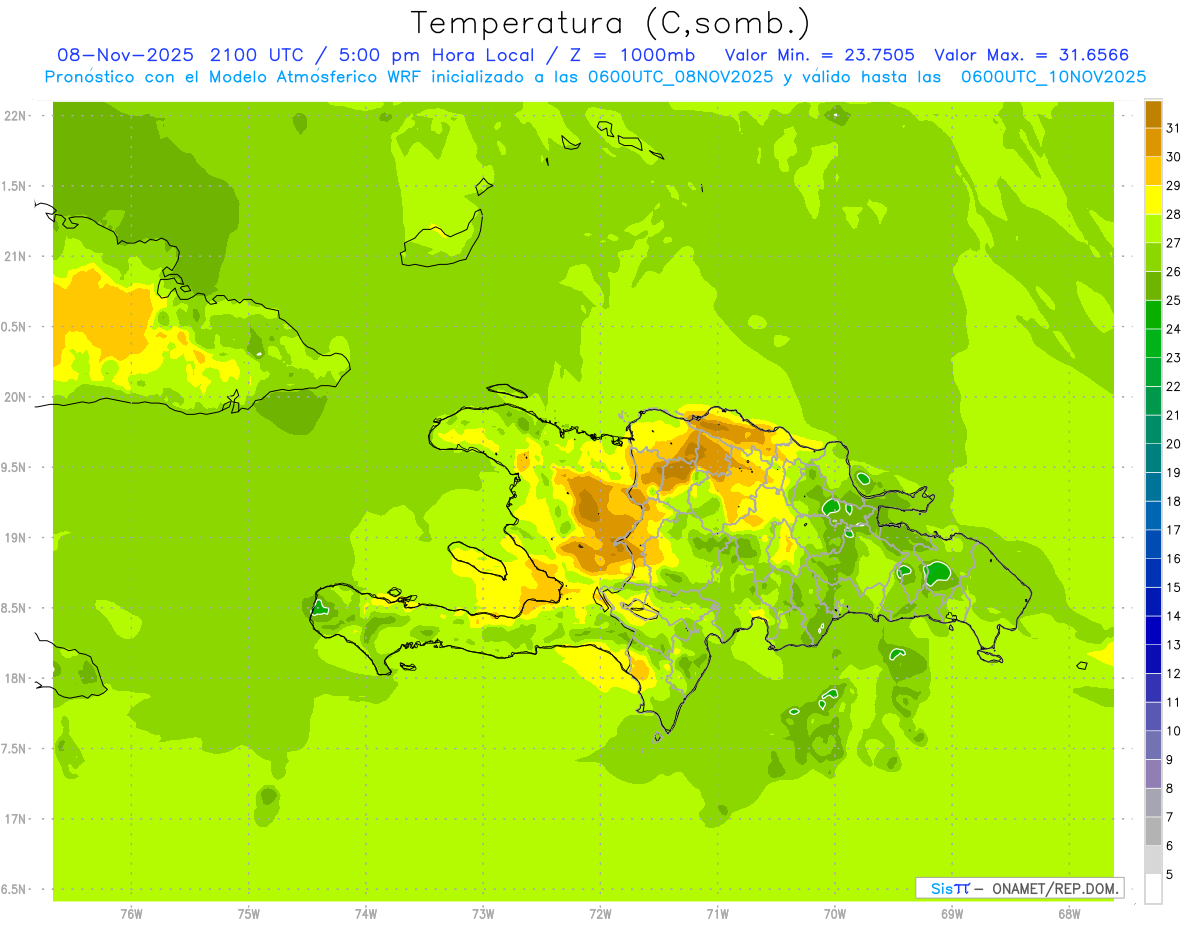The width and height of the screenshot is (1200, 927).
Task: Click the 22N latitude axis label
Action: tap(17, 115)
